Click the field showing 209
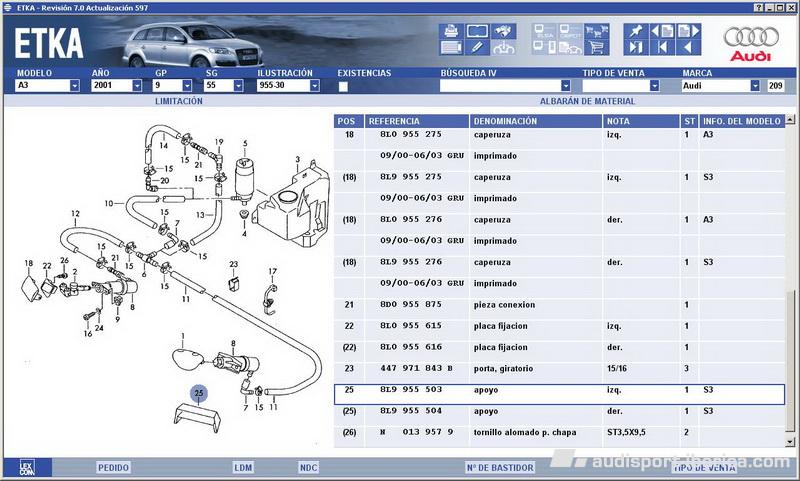The image size is (800, 481). click(x=776, y=86)
